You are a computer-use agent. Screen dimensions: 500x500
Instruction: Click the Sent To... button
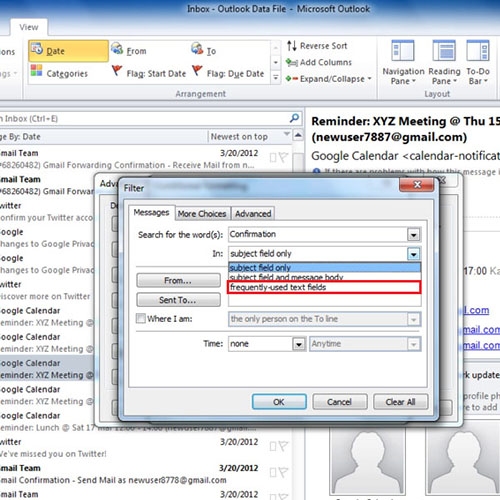[x=178, y=300]
